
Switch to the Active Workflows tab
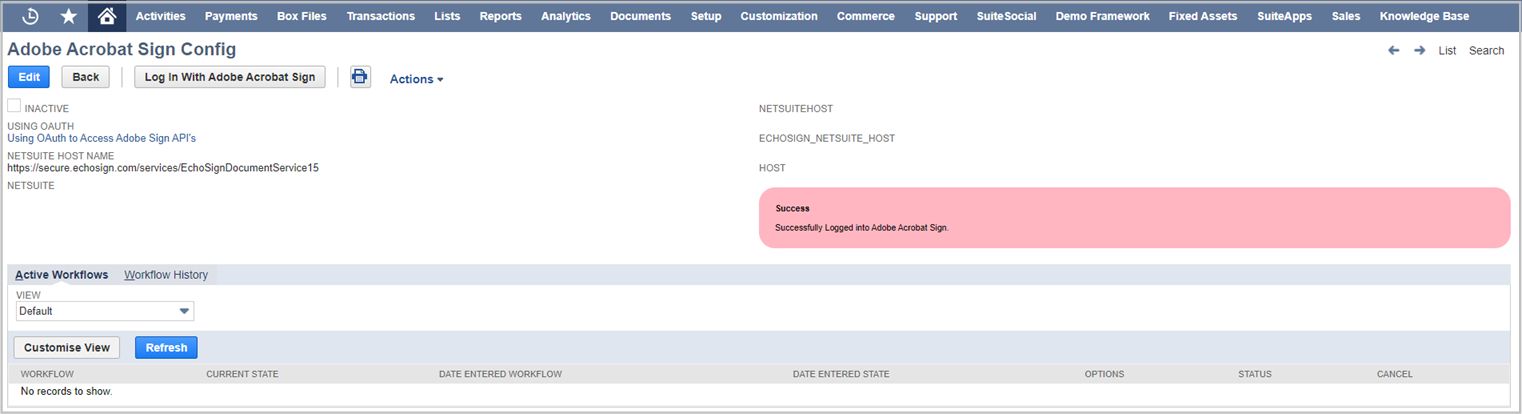click(x=62, y=275)
